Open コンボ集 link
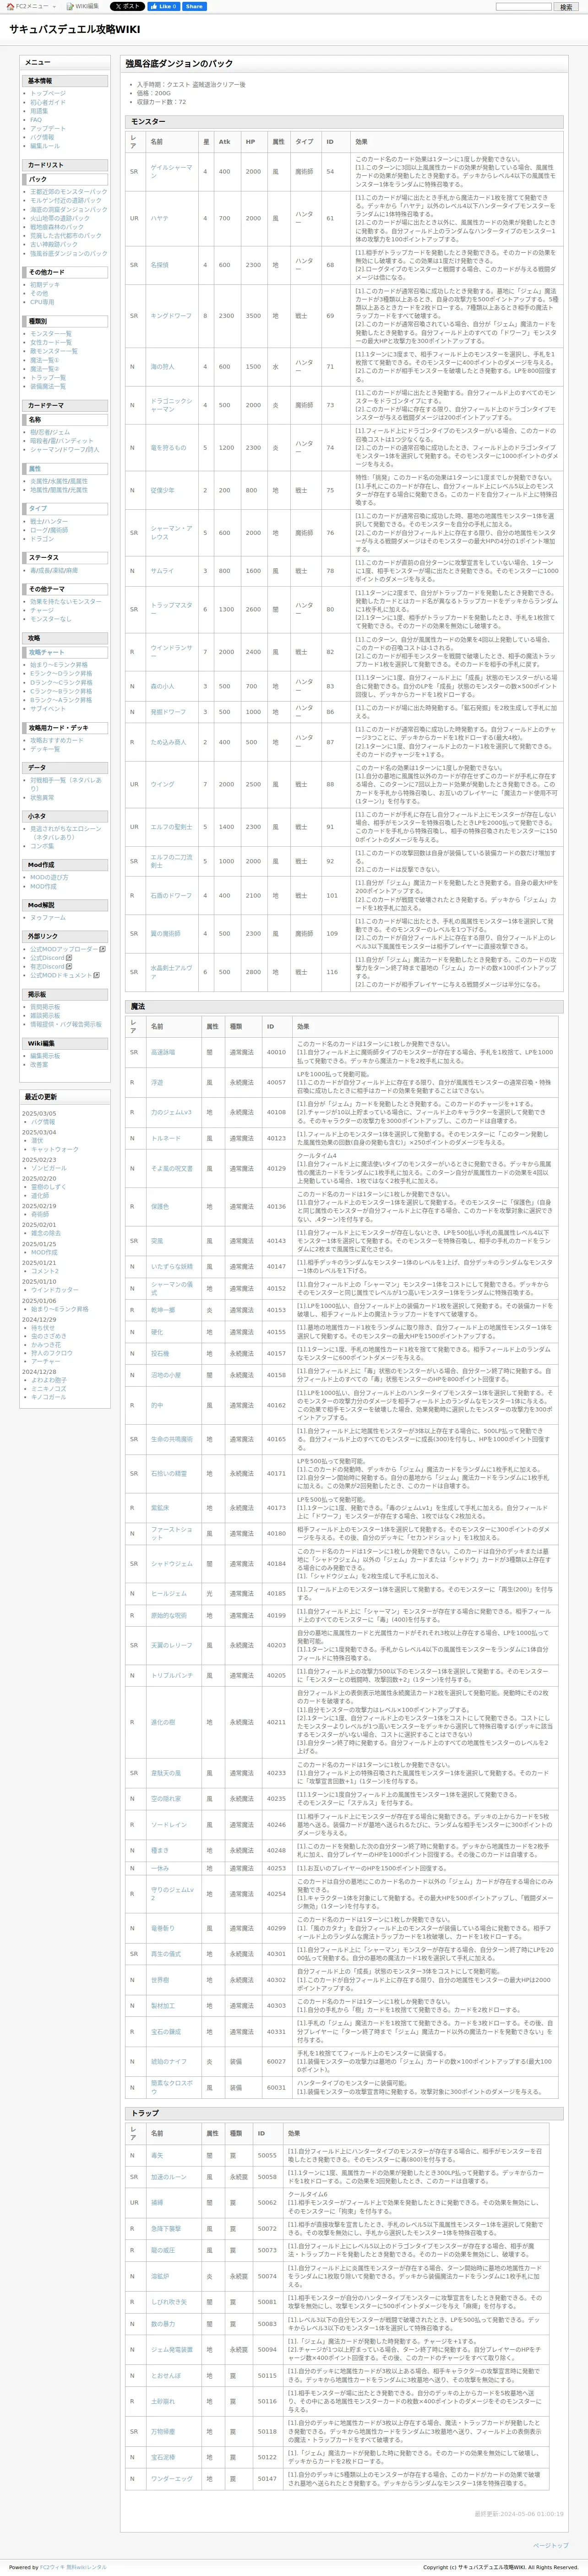Viewport: 588px width, 2576px height. (x=42, y=846)
